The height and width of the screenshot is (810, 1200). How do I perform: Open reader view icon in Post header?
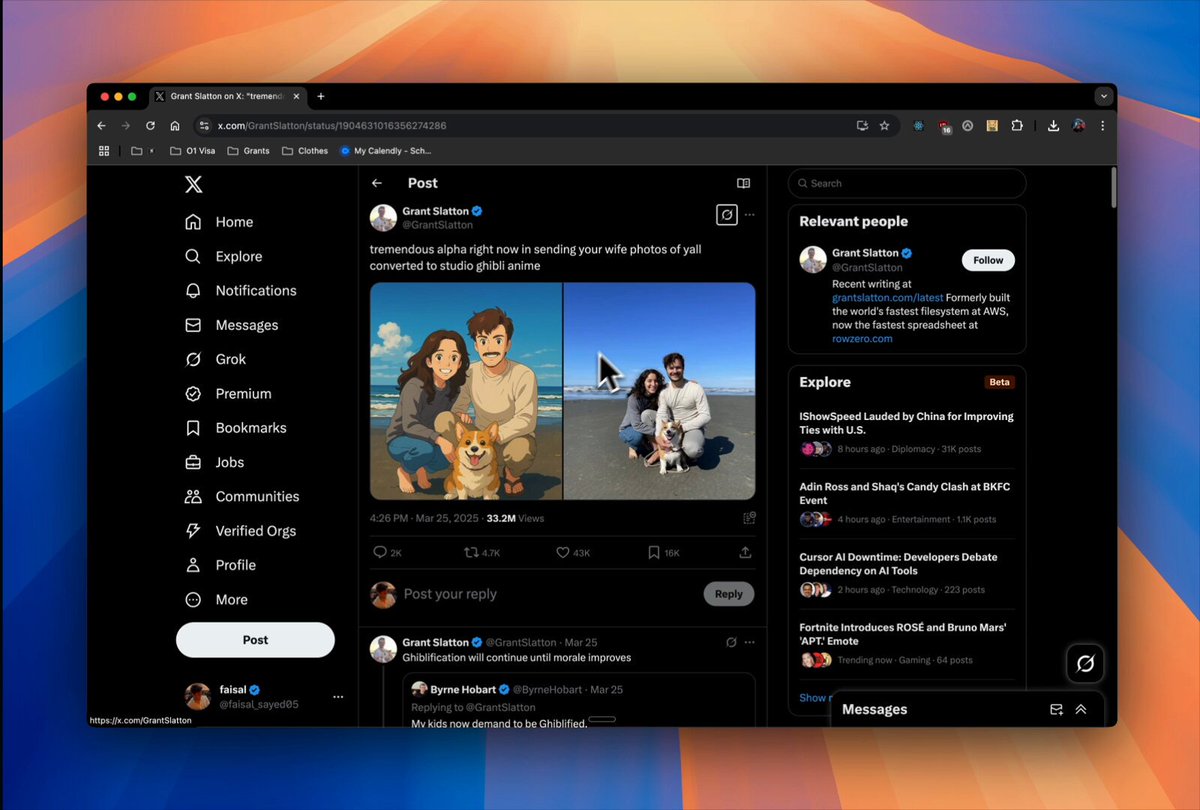[743, 183]
